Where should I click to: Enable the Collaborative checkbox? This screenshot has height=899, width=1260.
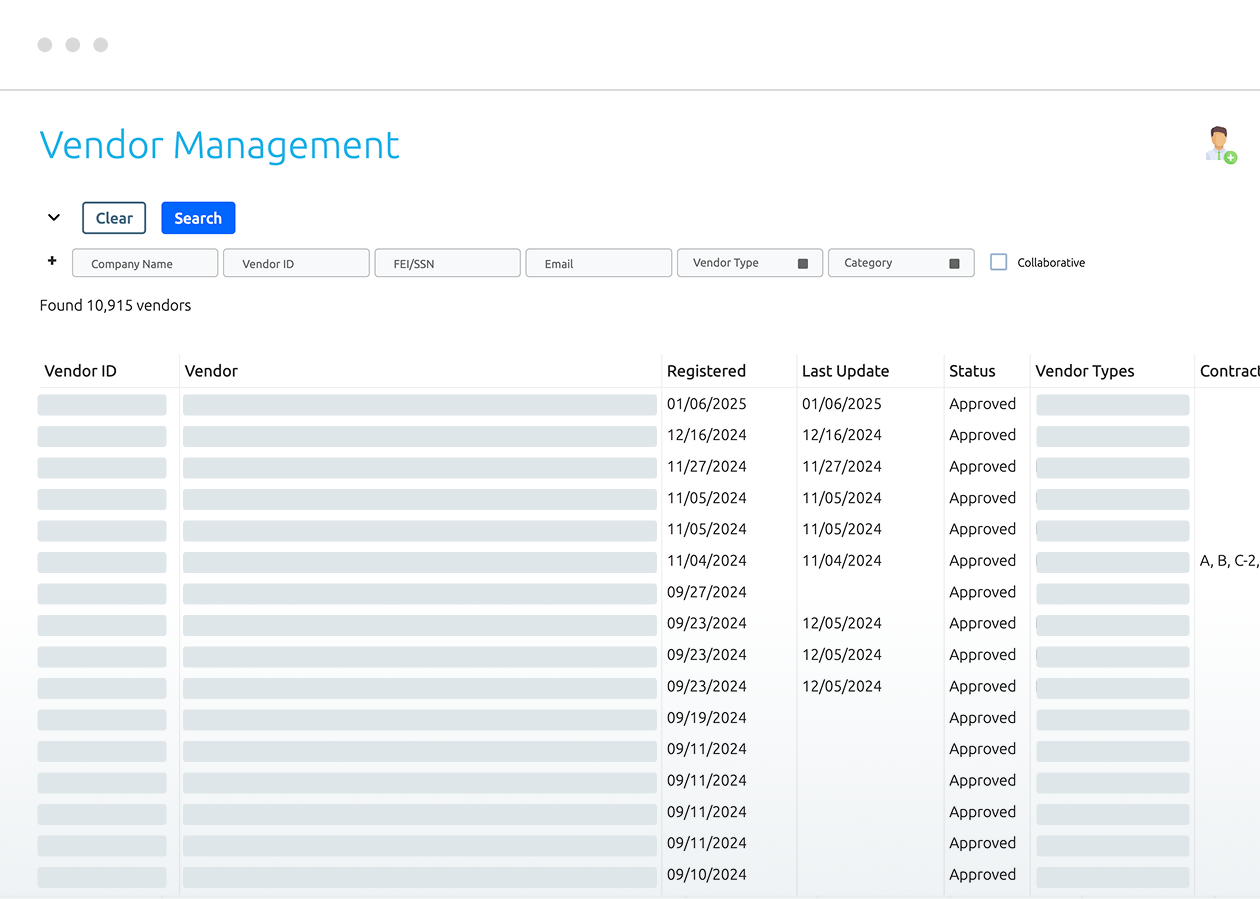click(998, 262)
